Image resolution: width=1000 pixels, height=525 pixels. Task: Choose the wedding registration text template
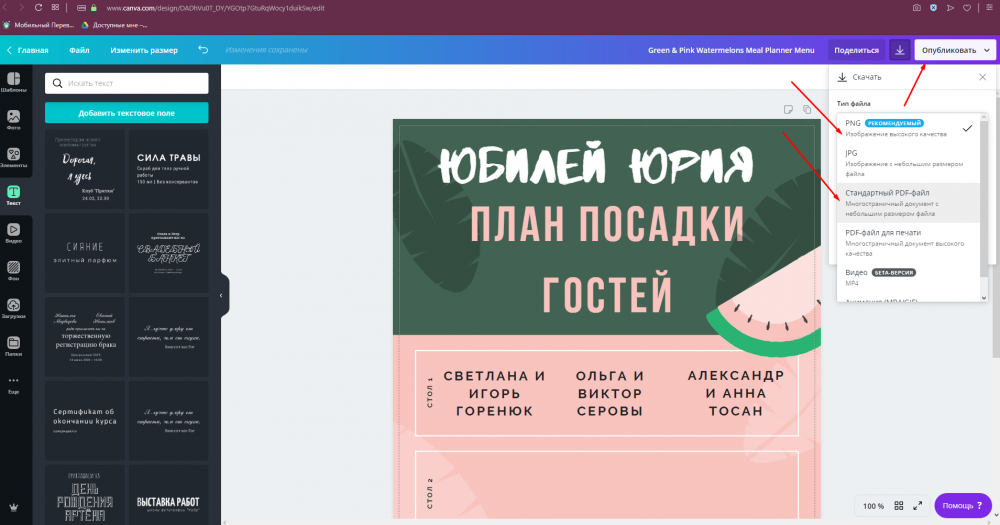click(85, 337)
